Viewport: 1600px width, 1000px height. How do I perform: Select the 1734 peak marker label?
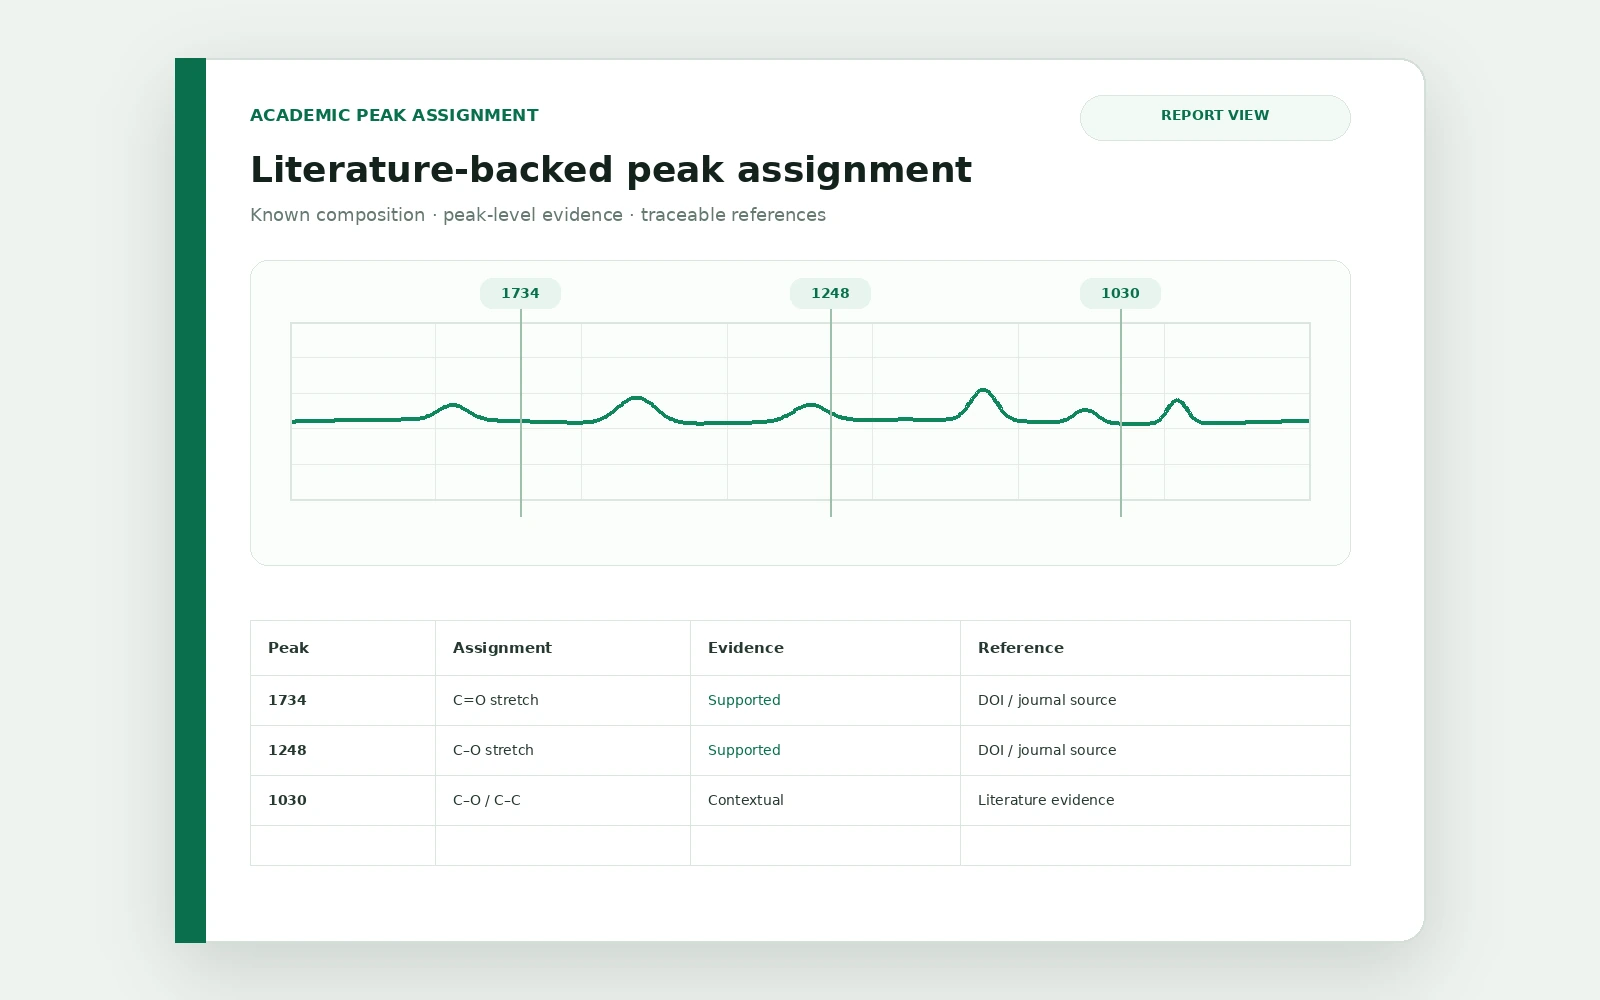520,293
